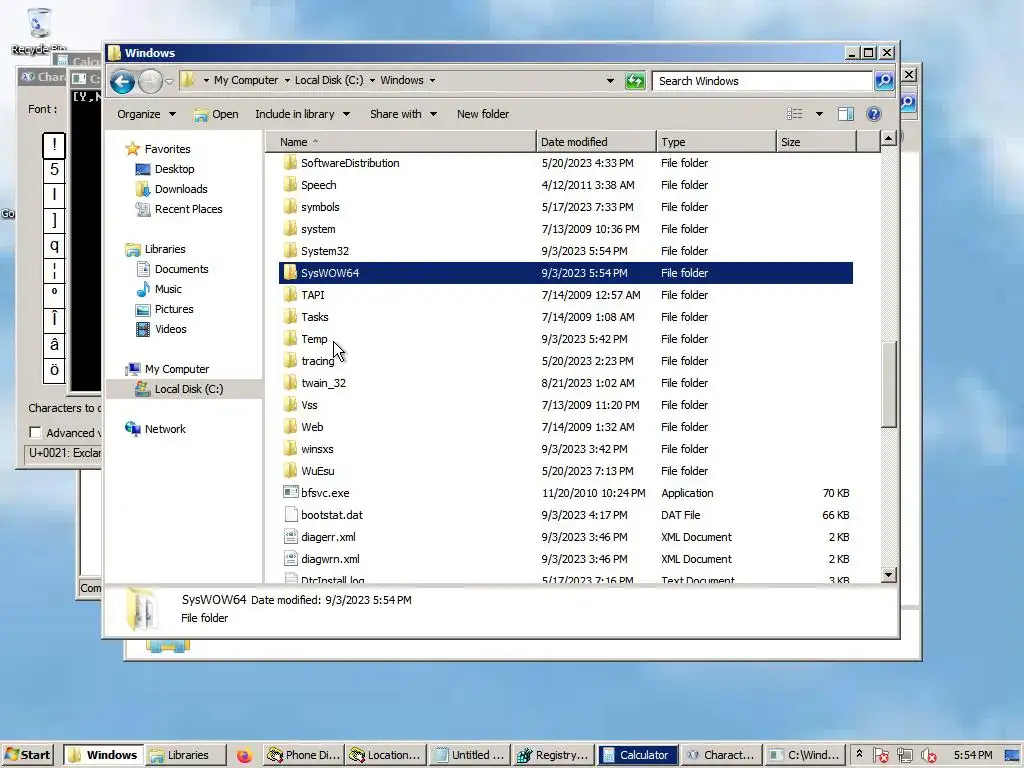The height and width of the screenshot is (768, 1024).
Task: Select the SoftwareDistribution folder icon
Action: [291, 163]
